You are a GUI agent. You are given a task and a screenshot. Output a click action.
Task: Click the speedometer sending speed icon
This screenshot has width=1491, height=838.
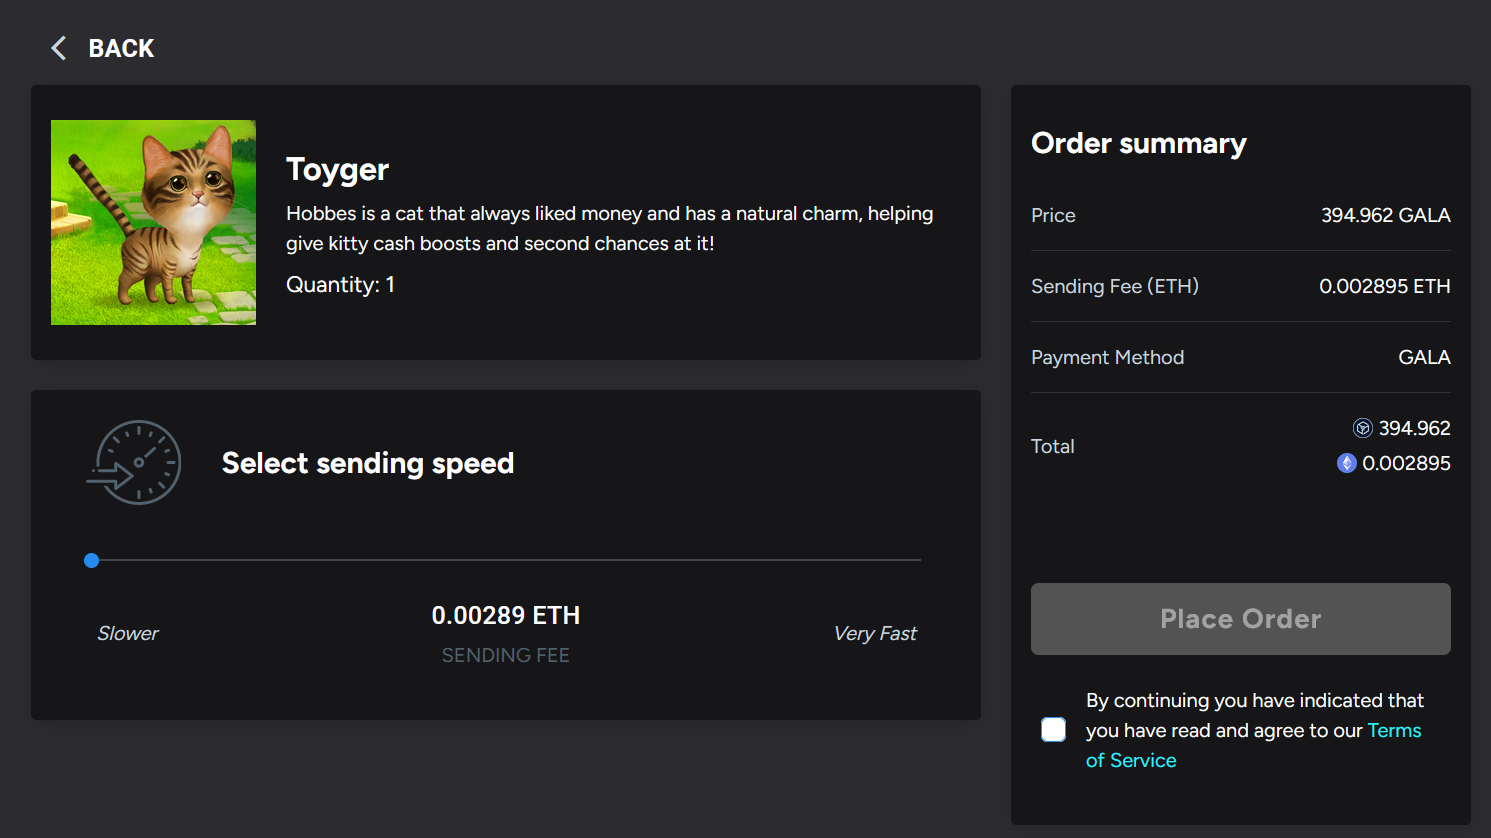coord(134,462)
